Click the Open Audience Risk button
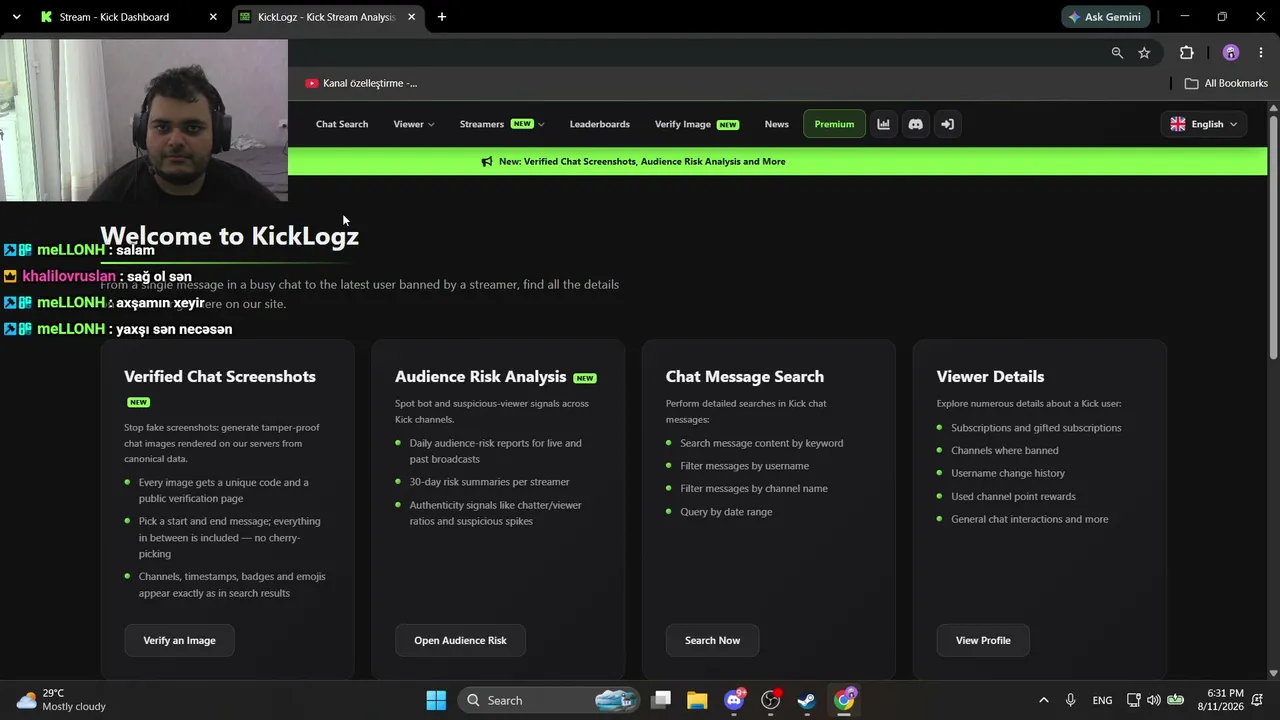 click(460, 640)
